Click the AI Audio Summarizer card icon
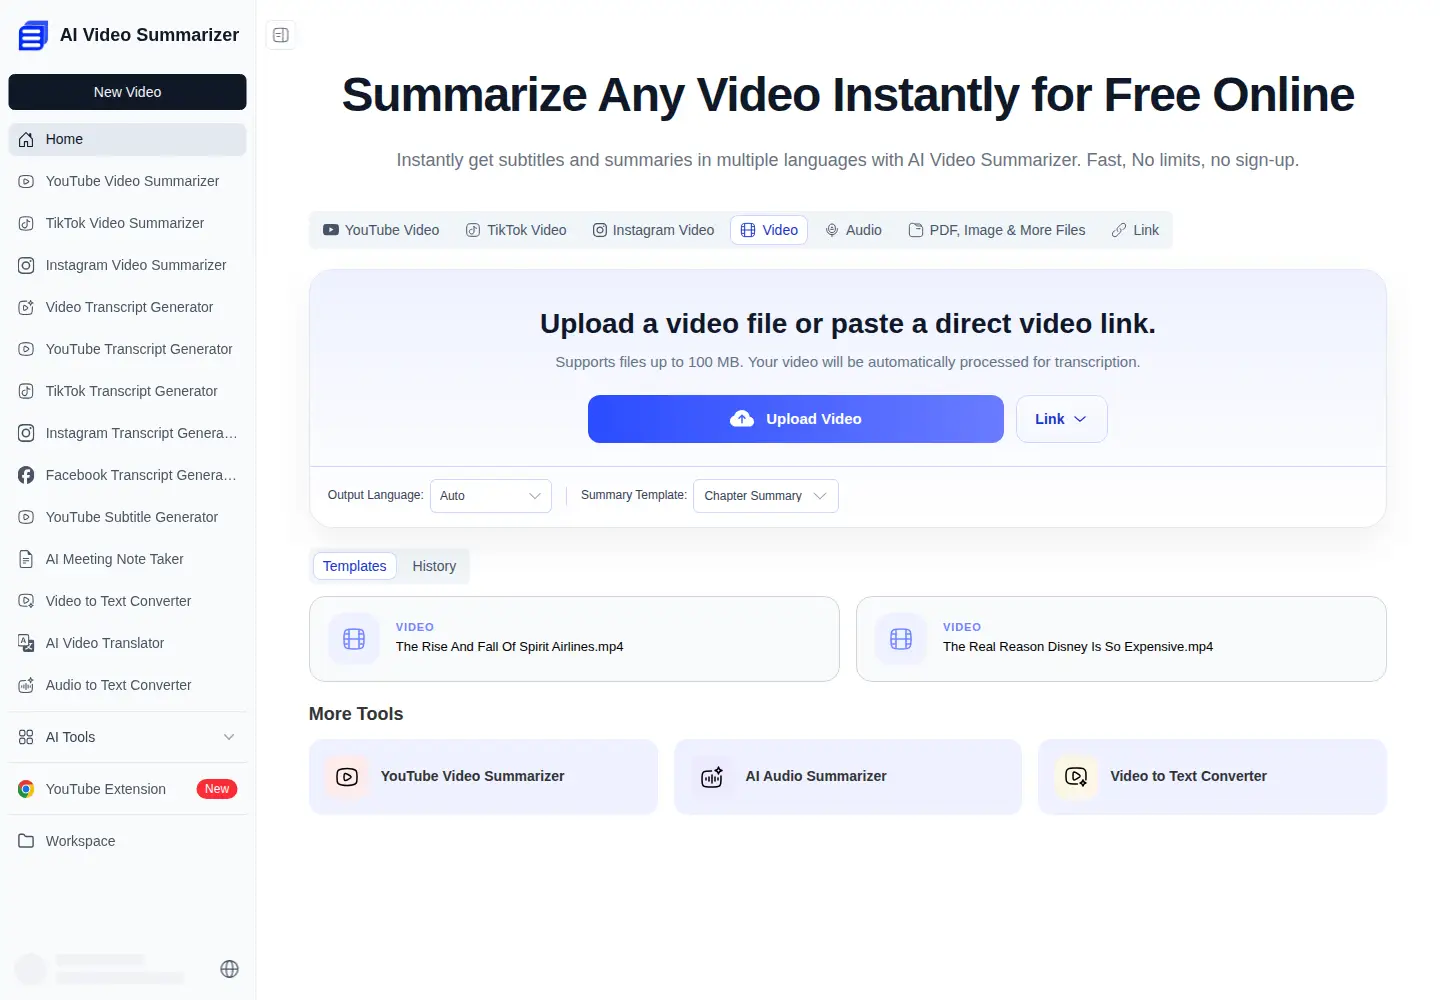Viewport: 1440px width, 1000px height. 712,777
